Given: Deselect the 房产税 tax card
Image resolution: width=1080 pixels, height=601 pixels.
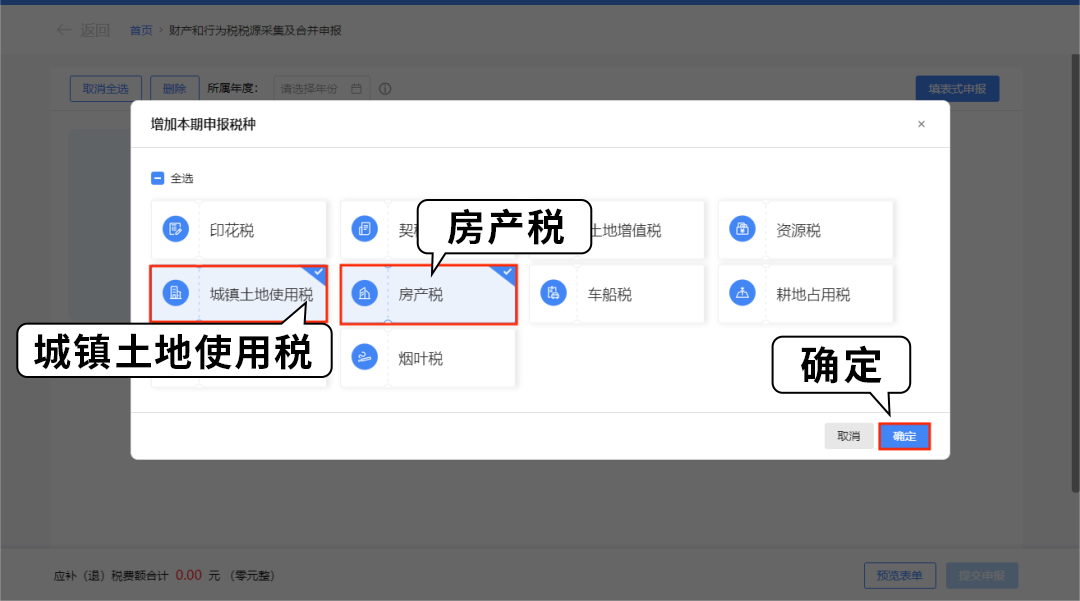Looking at the screenshot, I should tap(450, 295).
